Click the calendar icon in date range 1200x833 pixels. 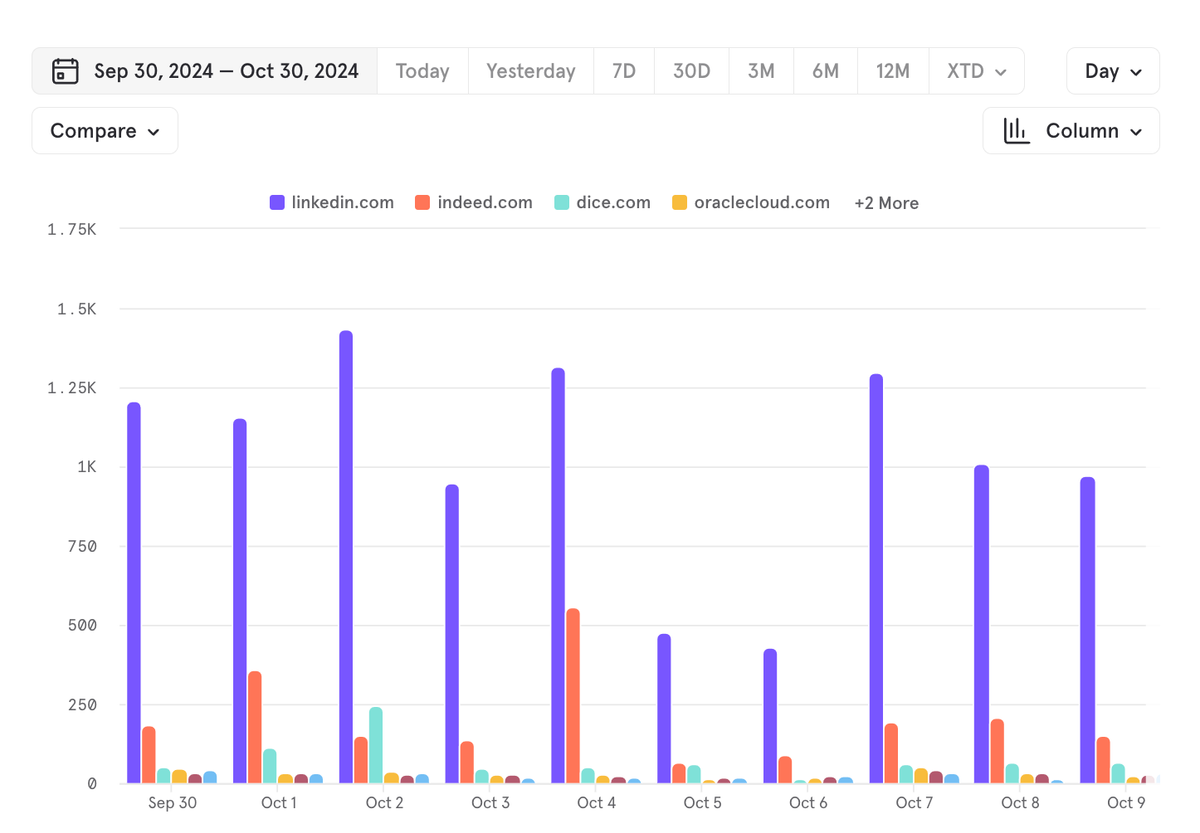(x=65, y=71)
